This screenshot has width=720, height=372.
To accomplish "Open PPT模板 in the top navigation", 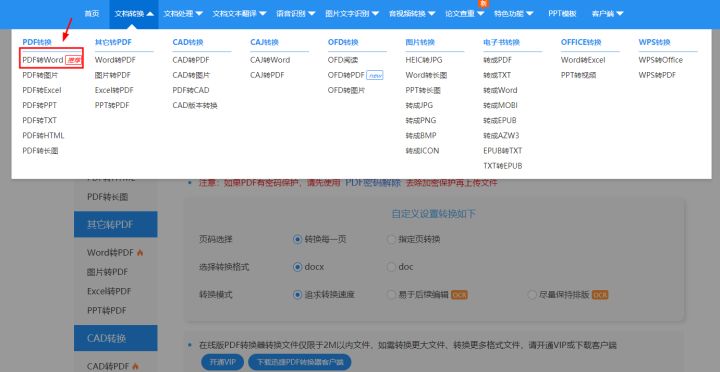I will pos(562,14).
